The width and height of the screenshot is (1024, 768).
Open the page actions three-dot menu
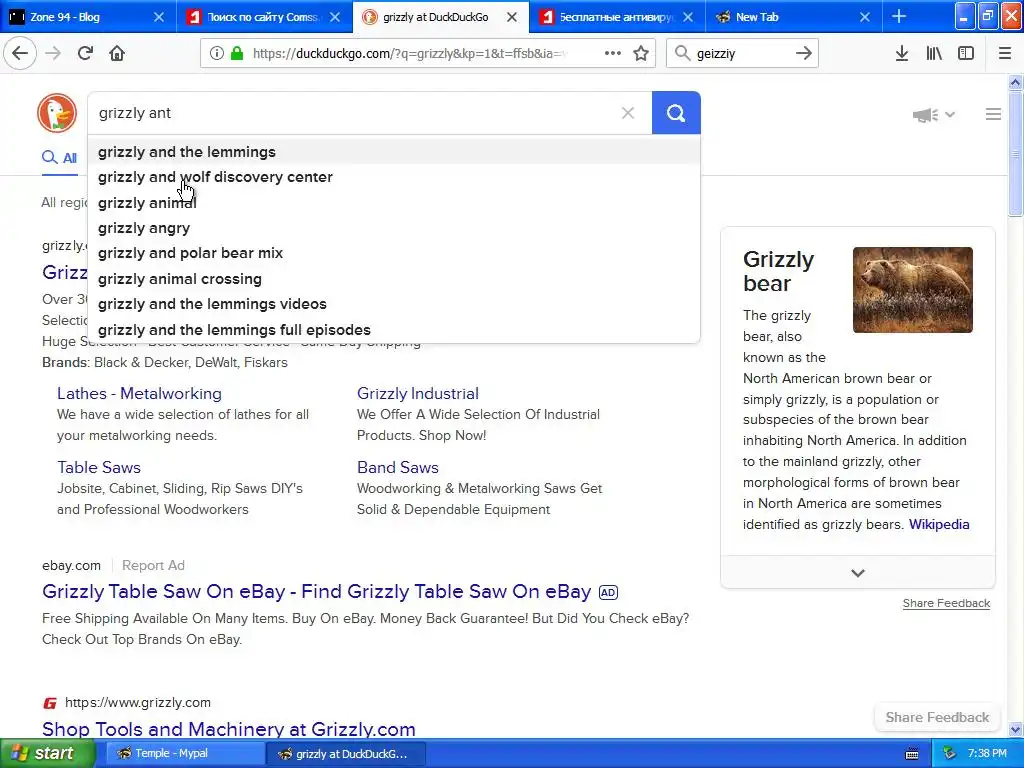click(613, 53)
